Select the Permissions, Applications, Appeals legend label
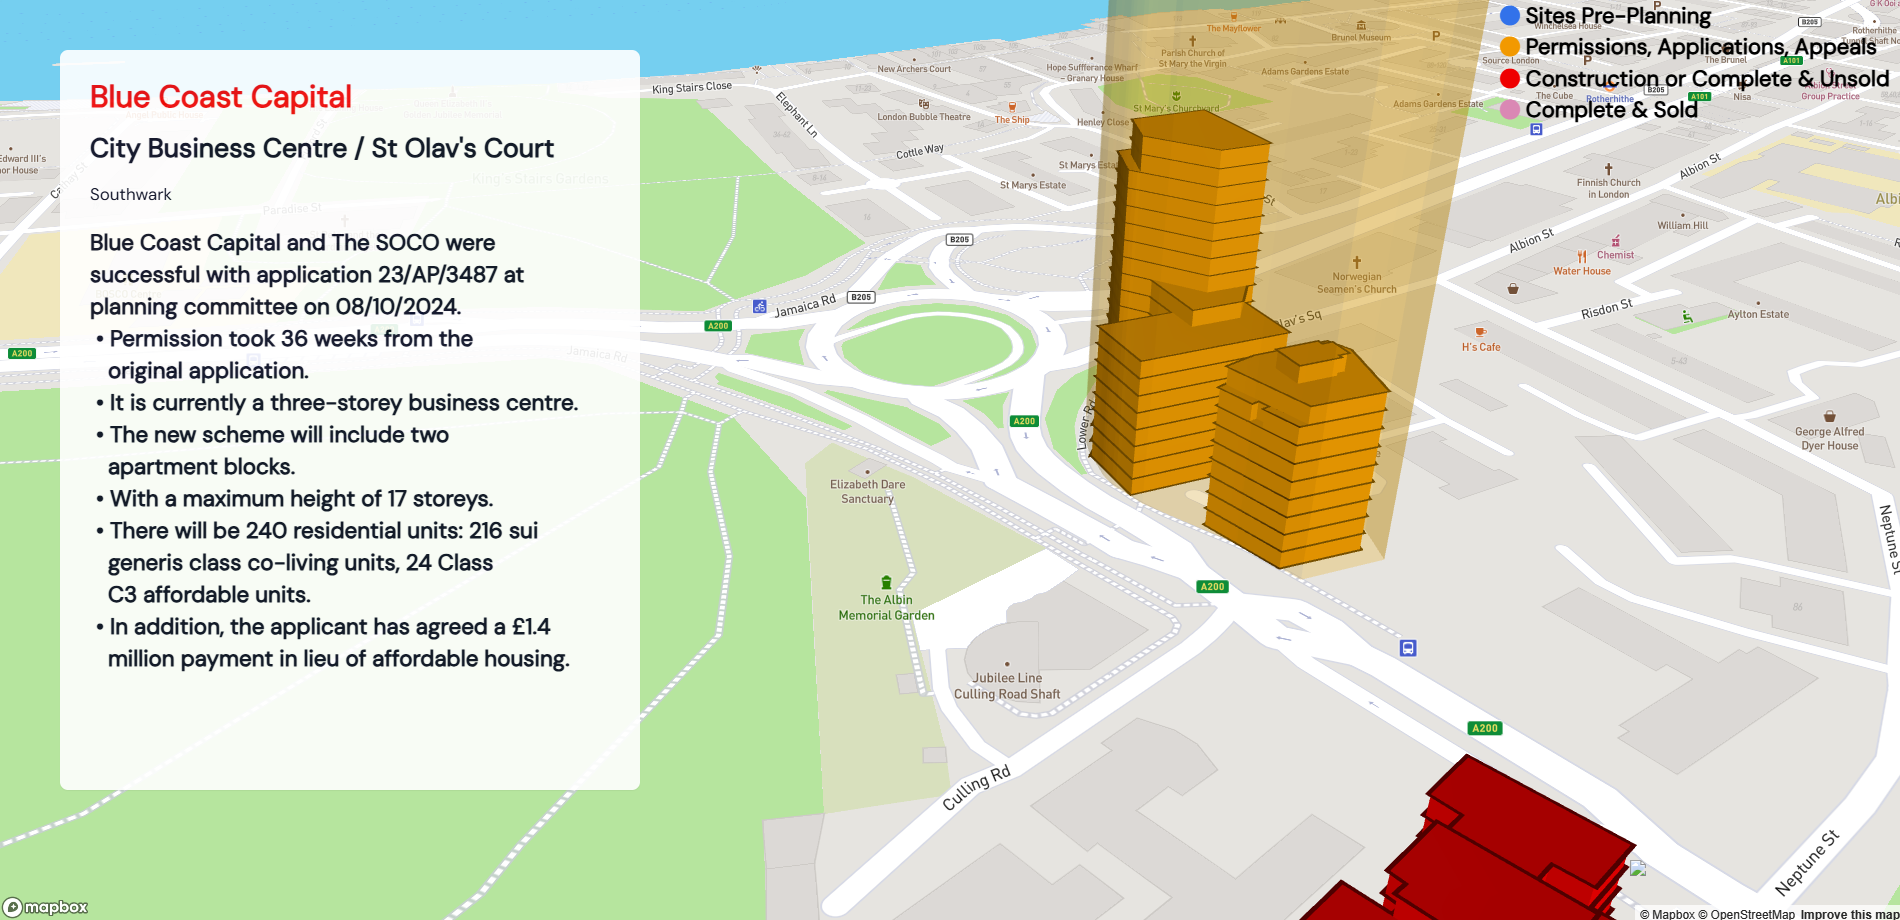 [1701, 46]
